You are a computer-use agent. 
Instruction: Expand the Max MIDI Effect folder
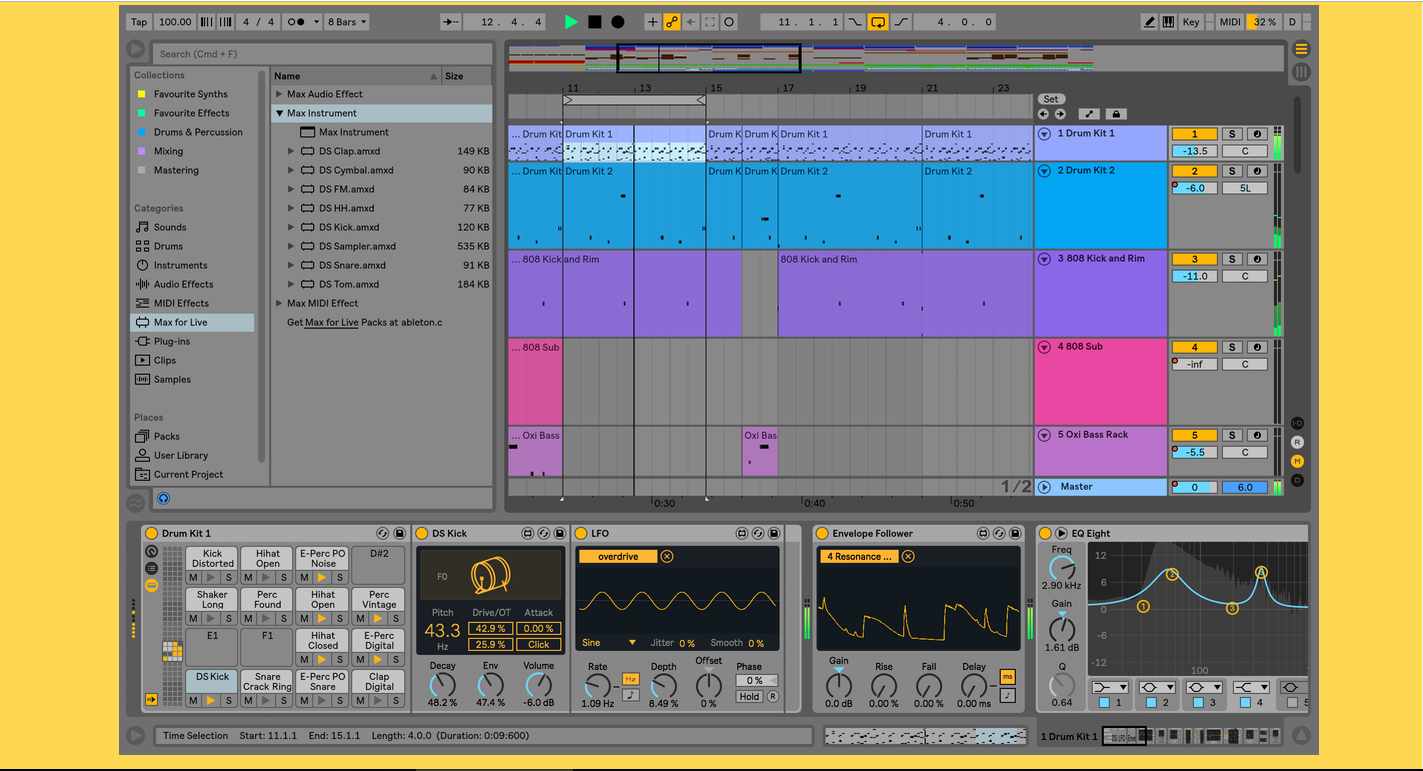279,303
